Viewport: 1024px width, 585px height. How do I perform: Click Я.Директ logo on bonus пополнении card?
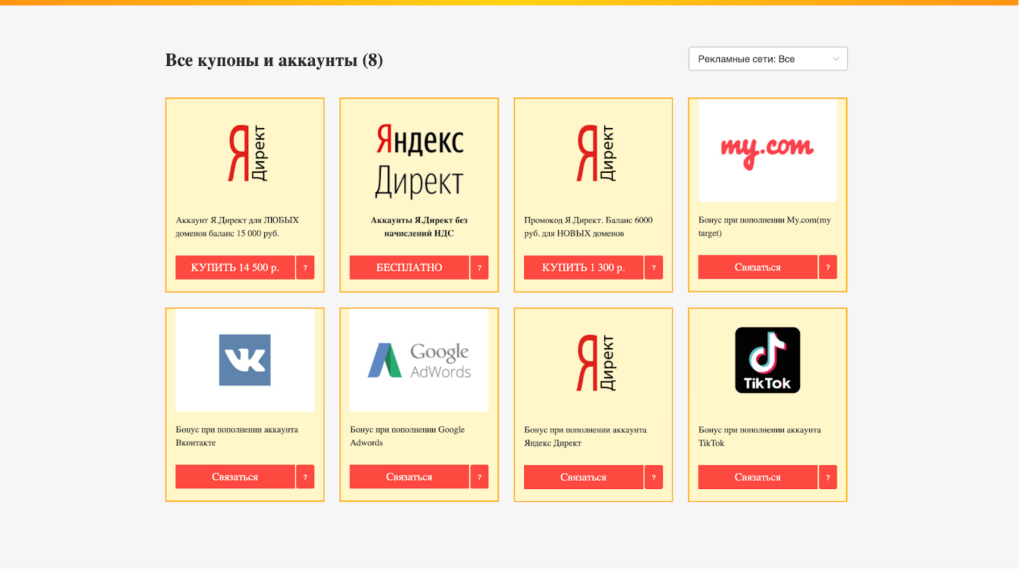click(596, 363)
